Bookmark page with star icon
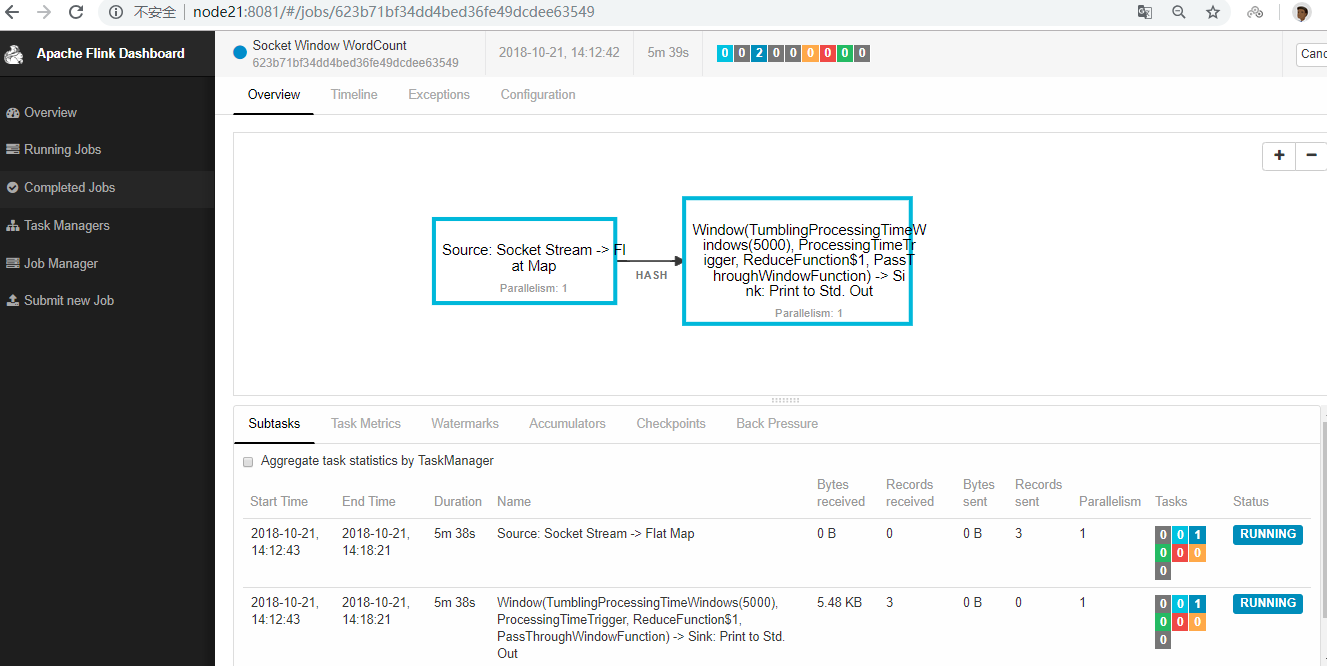This screenshot has height=666, width=1327. coord(1213,12)
